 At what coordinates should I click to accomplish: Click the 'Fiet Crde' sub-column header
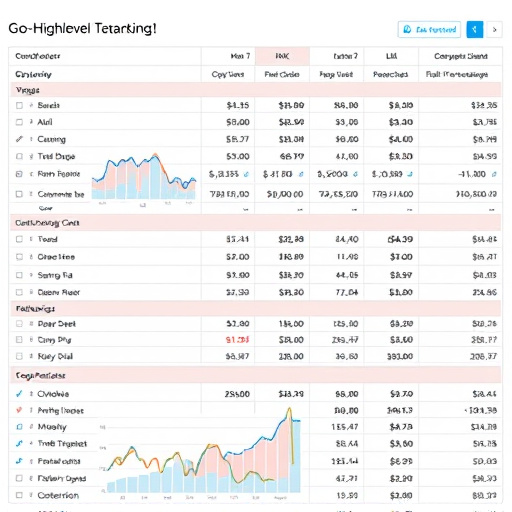click(x=282, y=74)
